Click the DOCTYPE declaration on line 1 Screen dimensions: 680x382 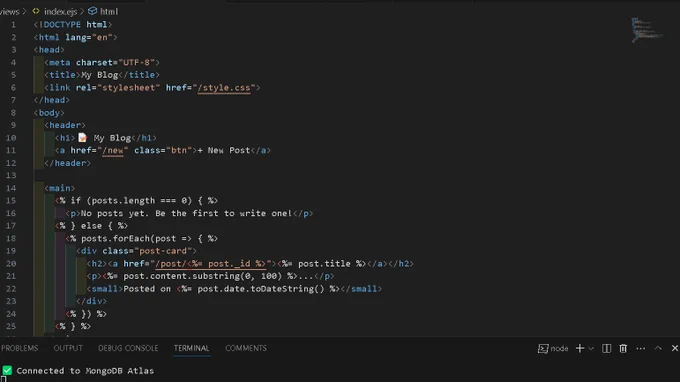point(72,25)
